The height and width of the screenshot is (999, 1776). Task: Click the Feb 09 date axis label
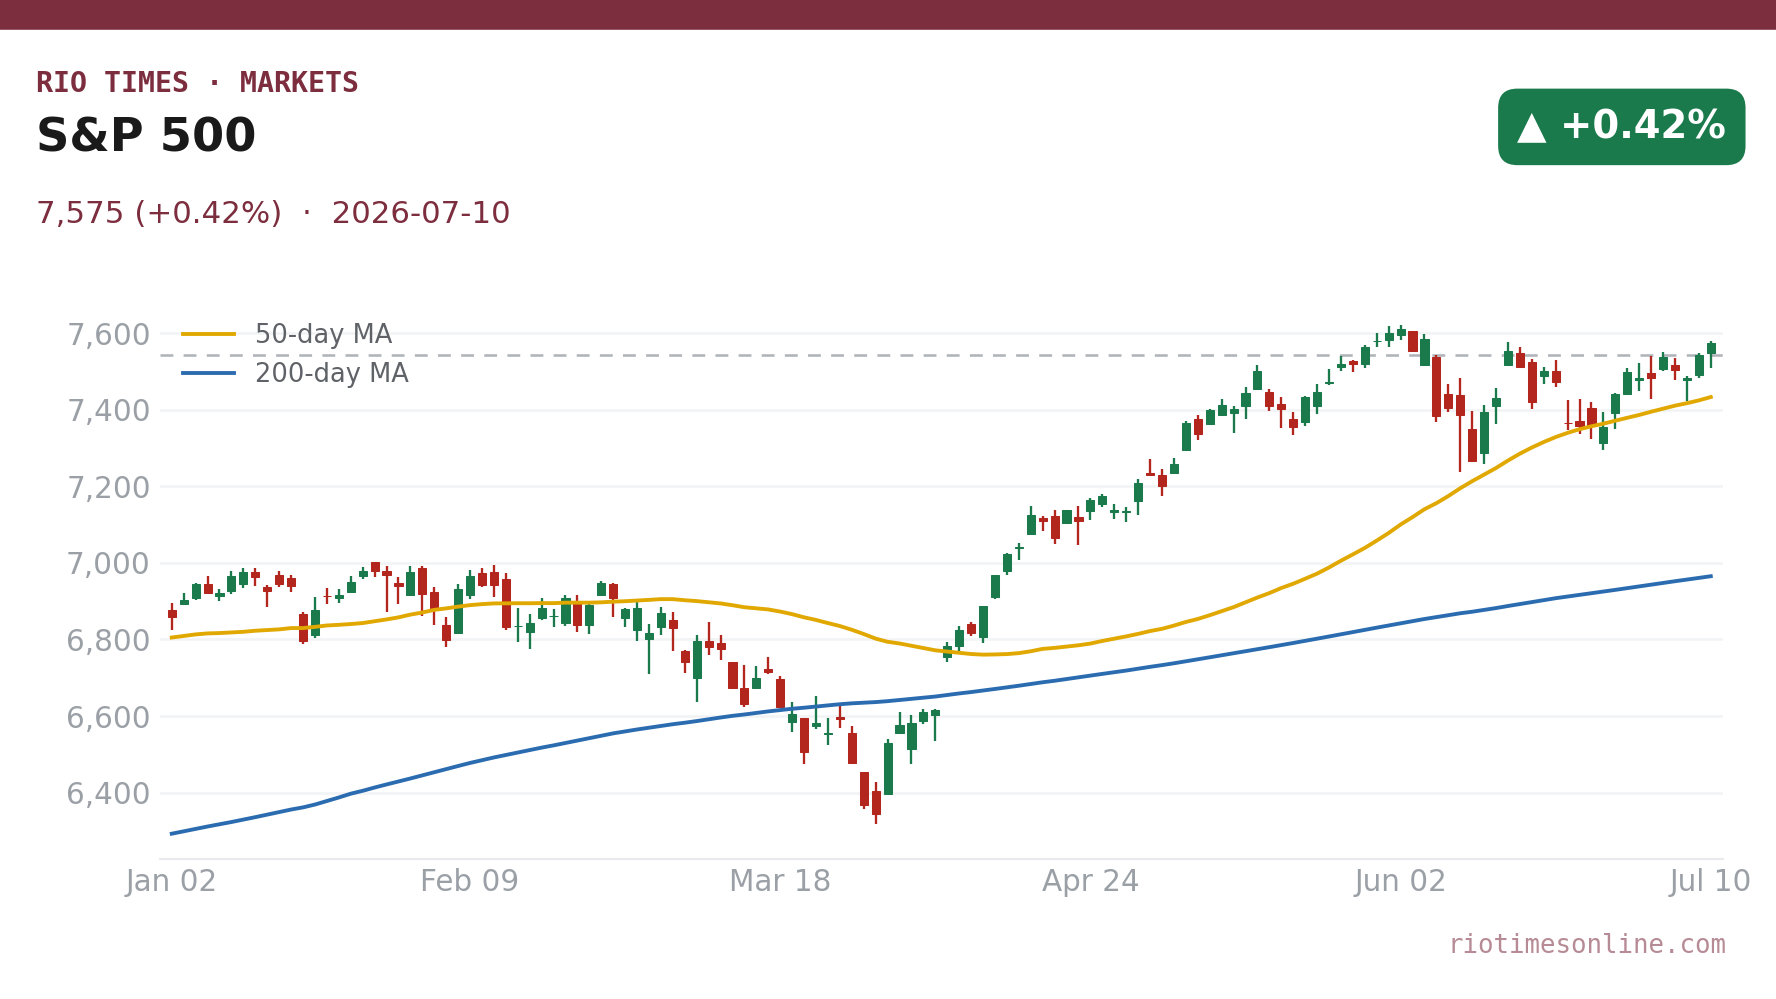click(x=469, y=882)
